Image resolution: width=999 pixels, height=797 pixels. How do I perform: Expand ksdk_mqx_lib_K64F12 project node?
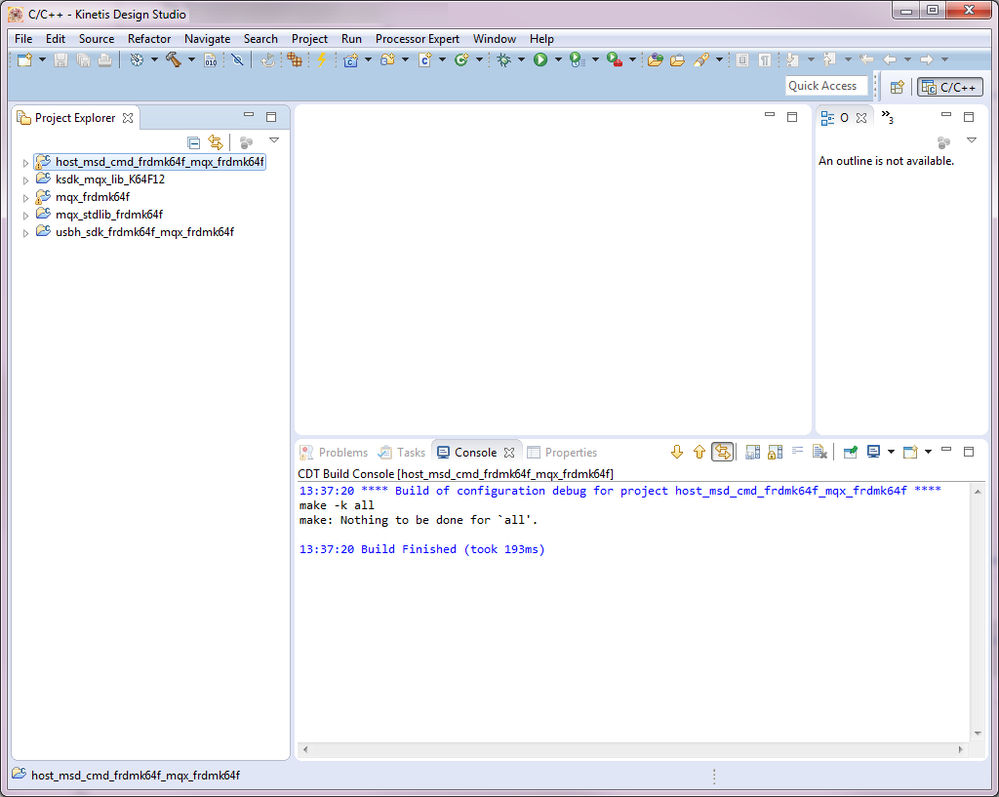(x=25, y=180)
